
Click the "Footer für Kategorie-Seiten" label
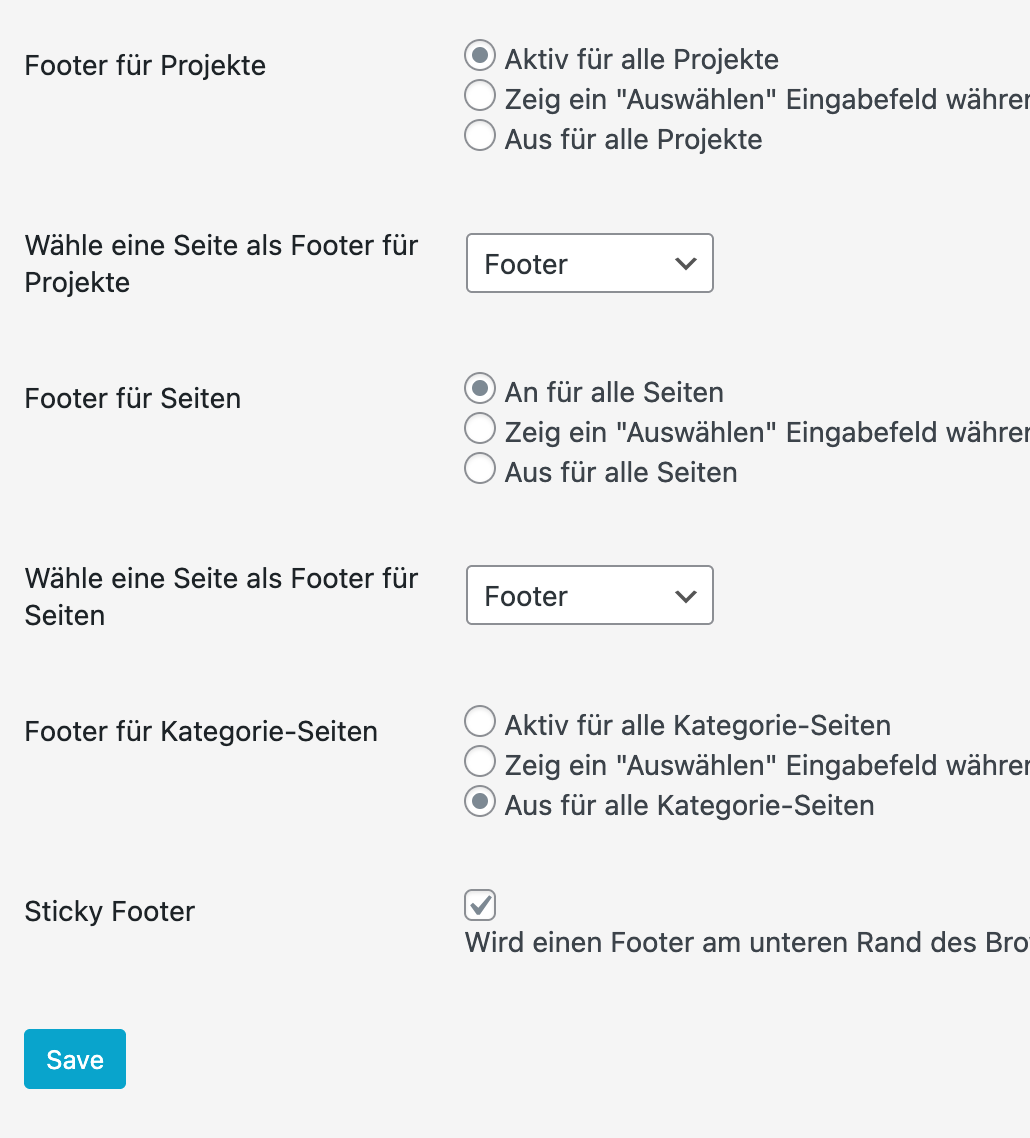coord(201,731)
